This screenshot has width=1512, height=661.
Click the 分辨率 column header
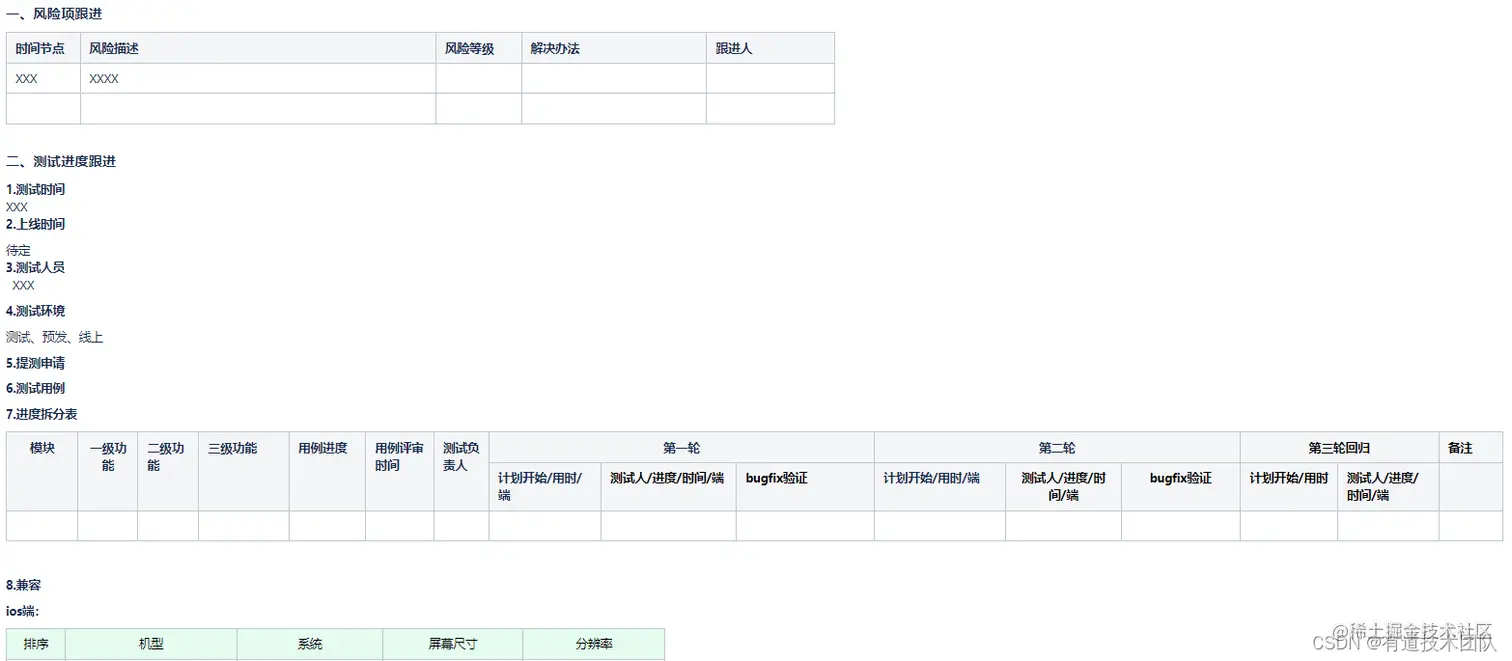[x=594, y=645]
